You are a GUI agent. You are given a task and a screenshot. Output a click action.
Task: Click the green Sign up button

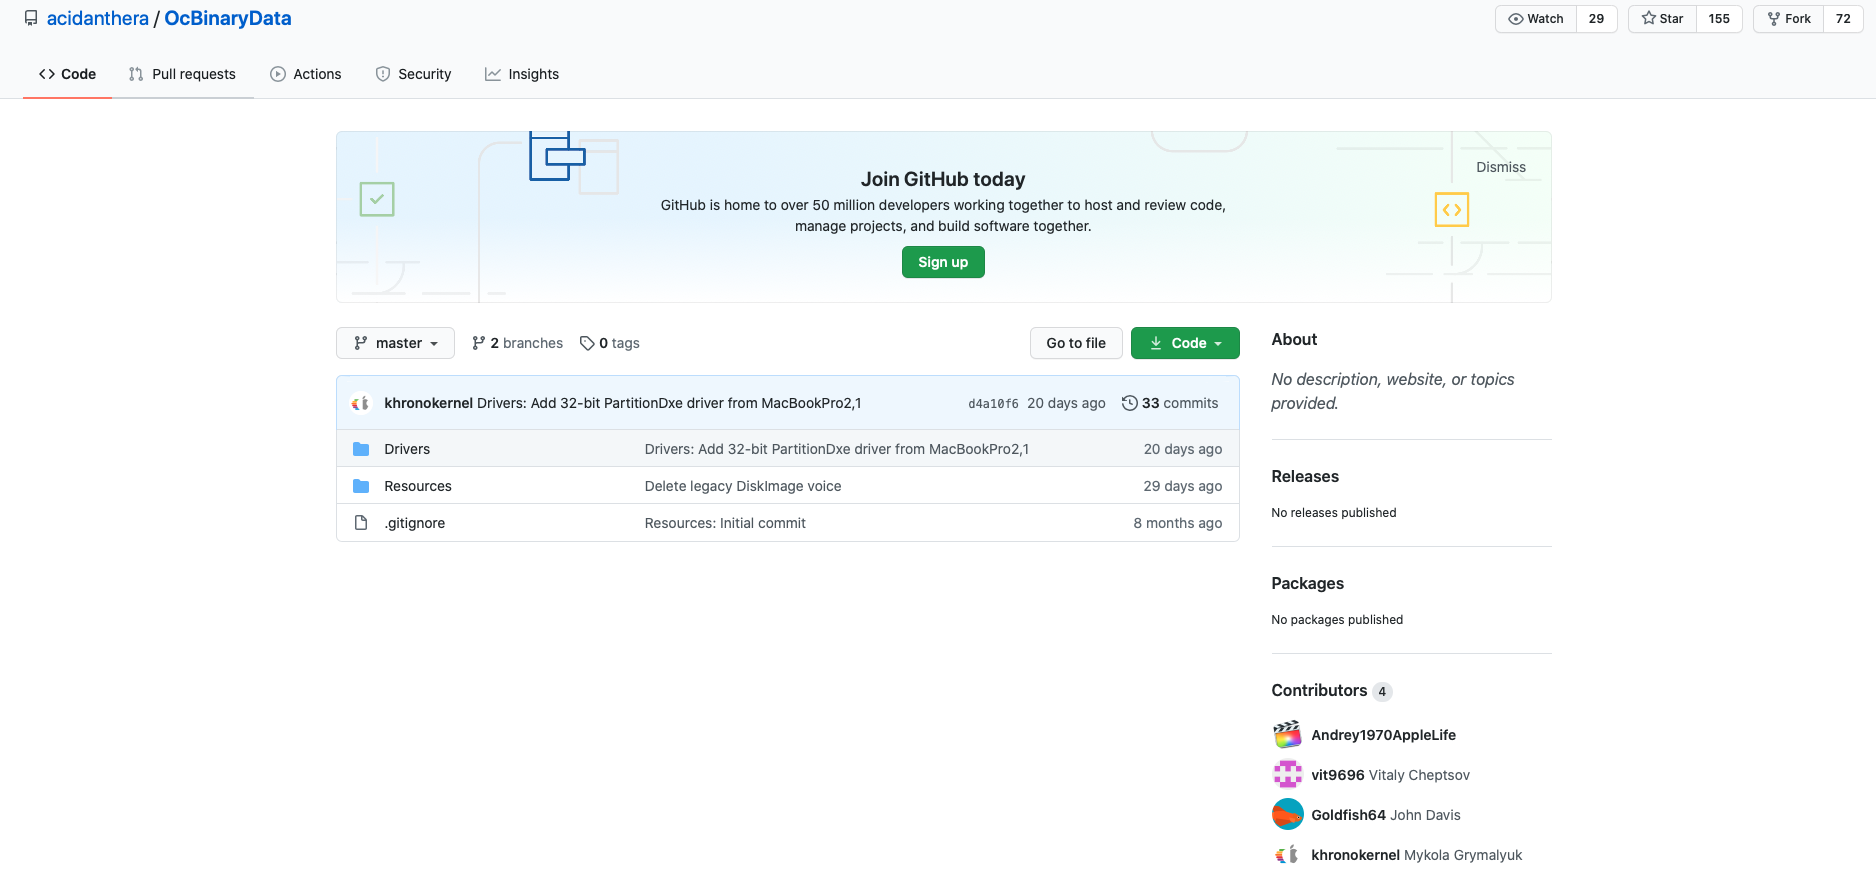pyautogui.click(x=943, y=262)
